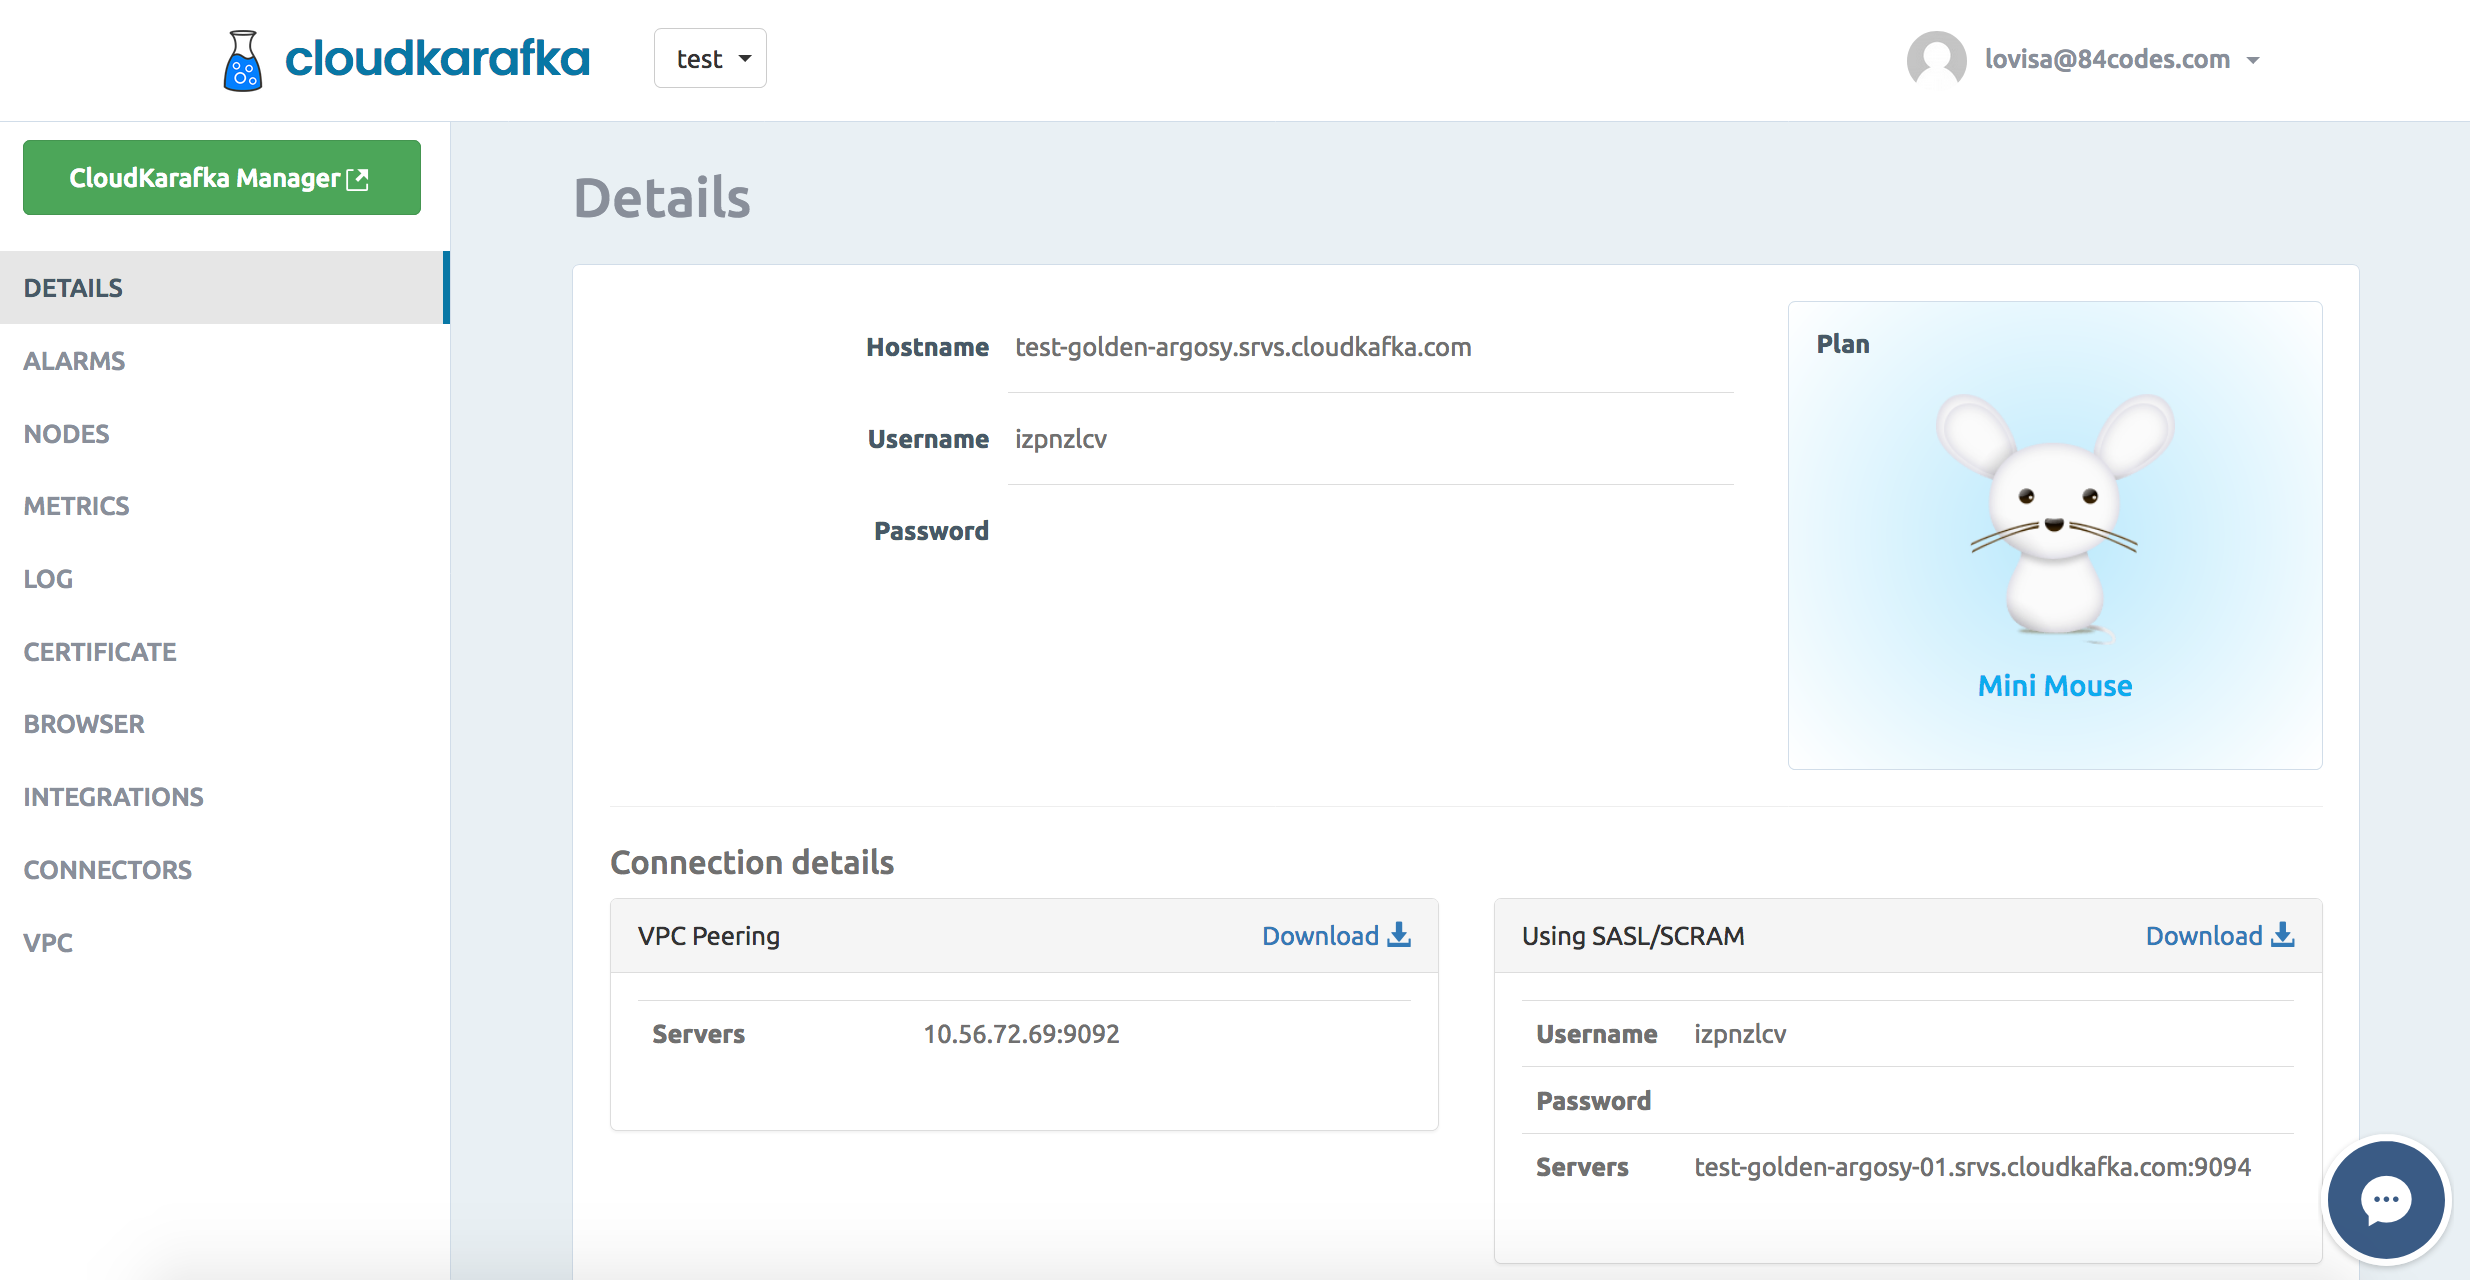Screen dimensions: 2470x1280
Task: Open the LOG page
Action: click(48, 579)
